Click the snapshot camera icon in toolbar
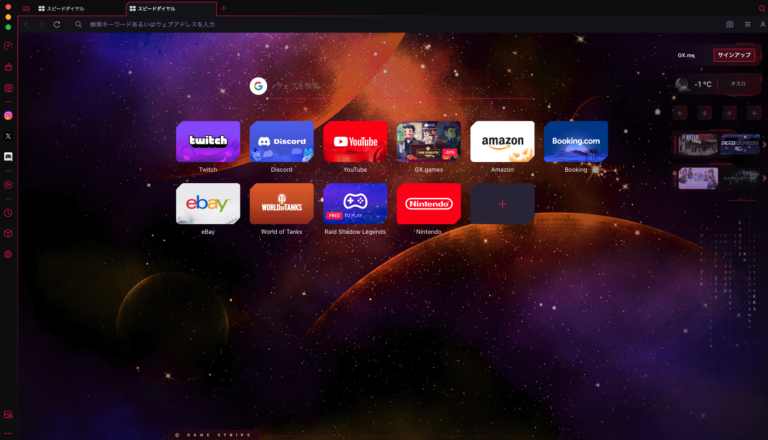This screenshot has height=440, width=768. (729, 24)
